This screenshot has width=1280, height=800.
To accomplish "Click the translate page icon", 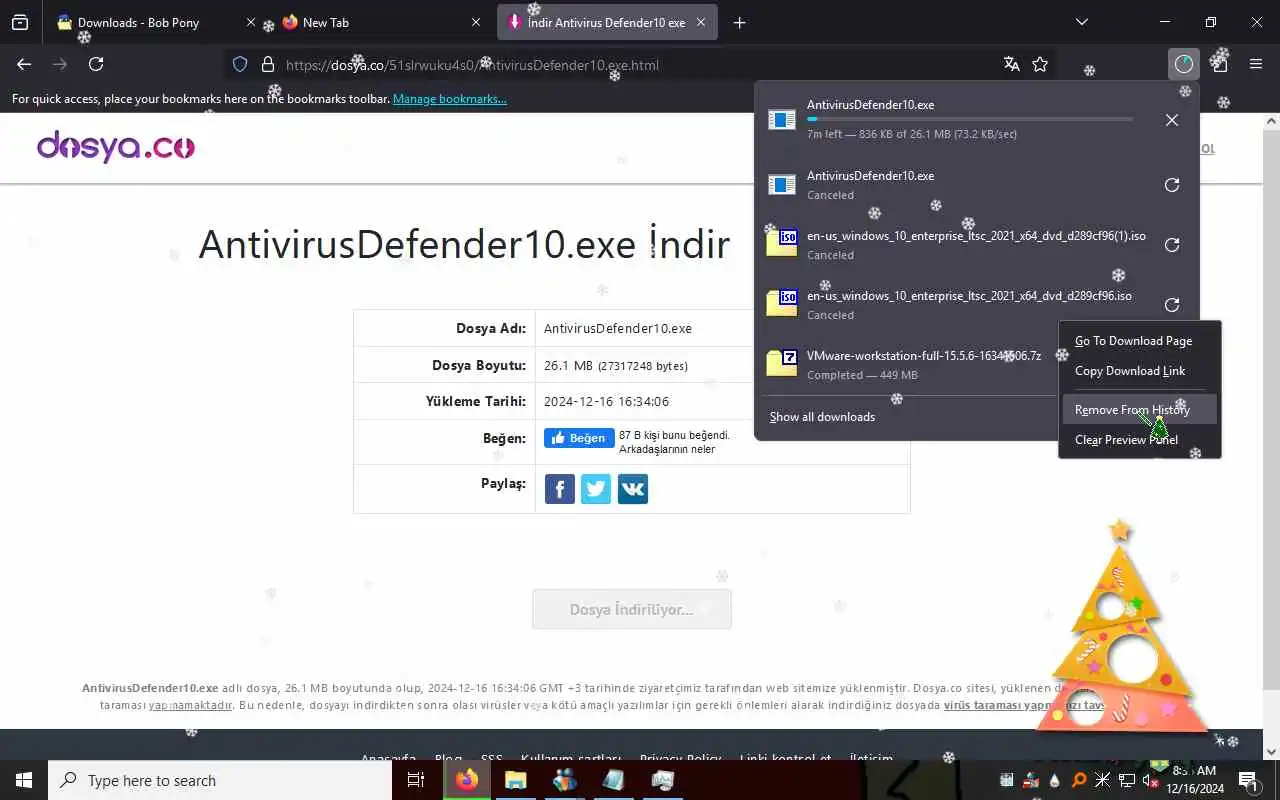I will pyautogui.click(x=1011, y=64).
